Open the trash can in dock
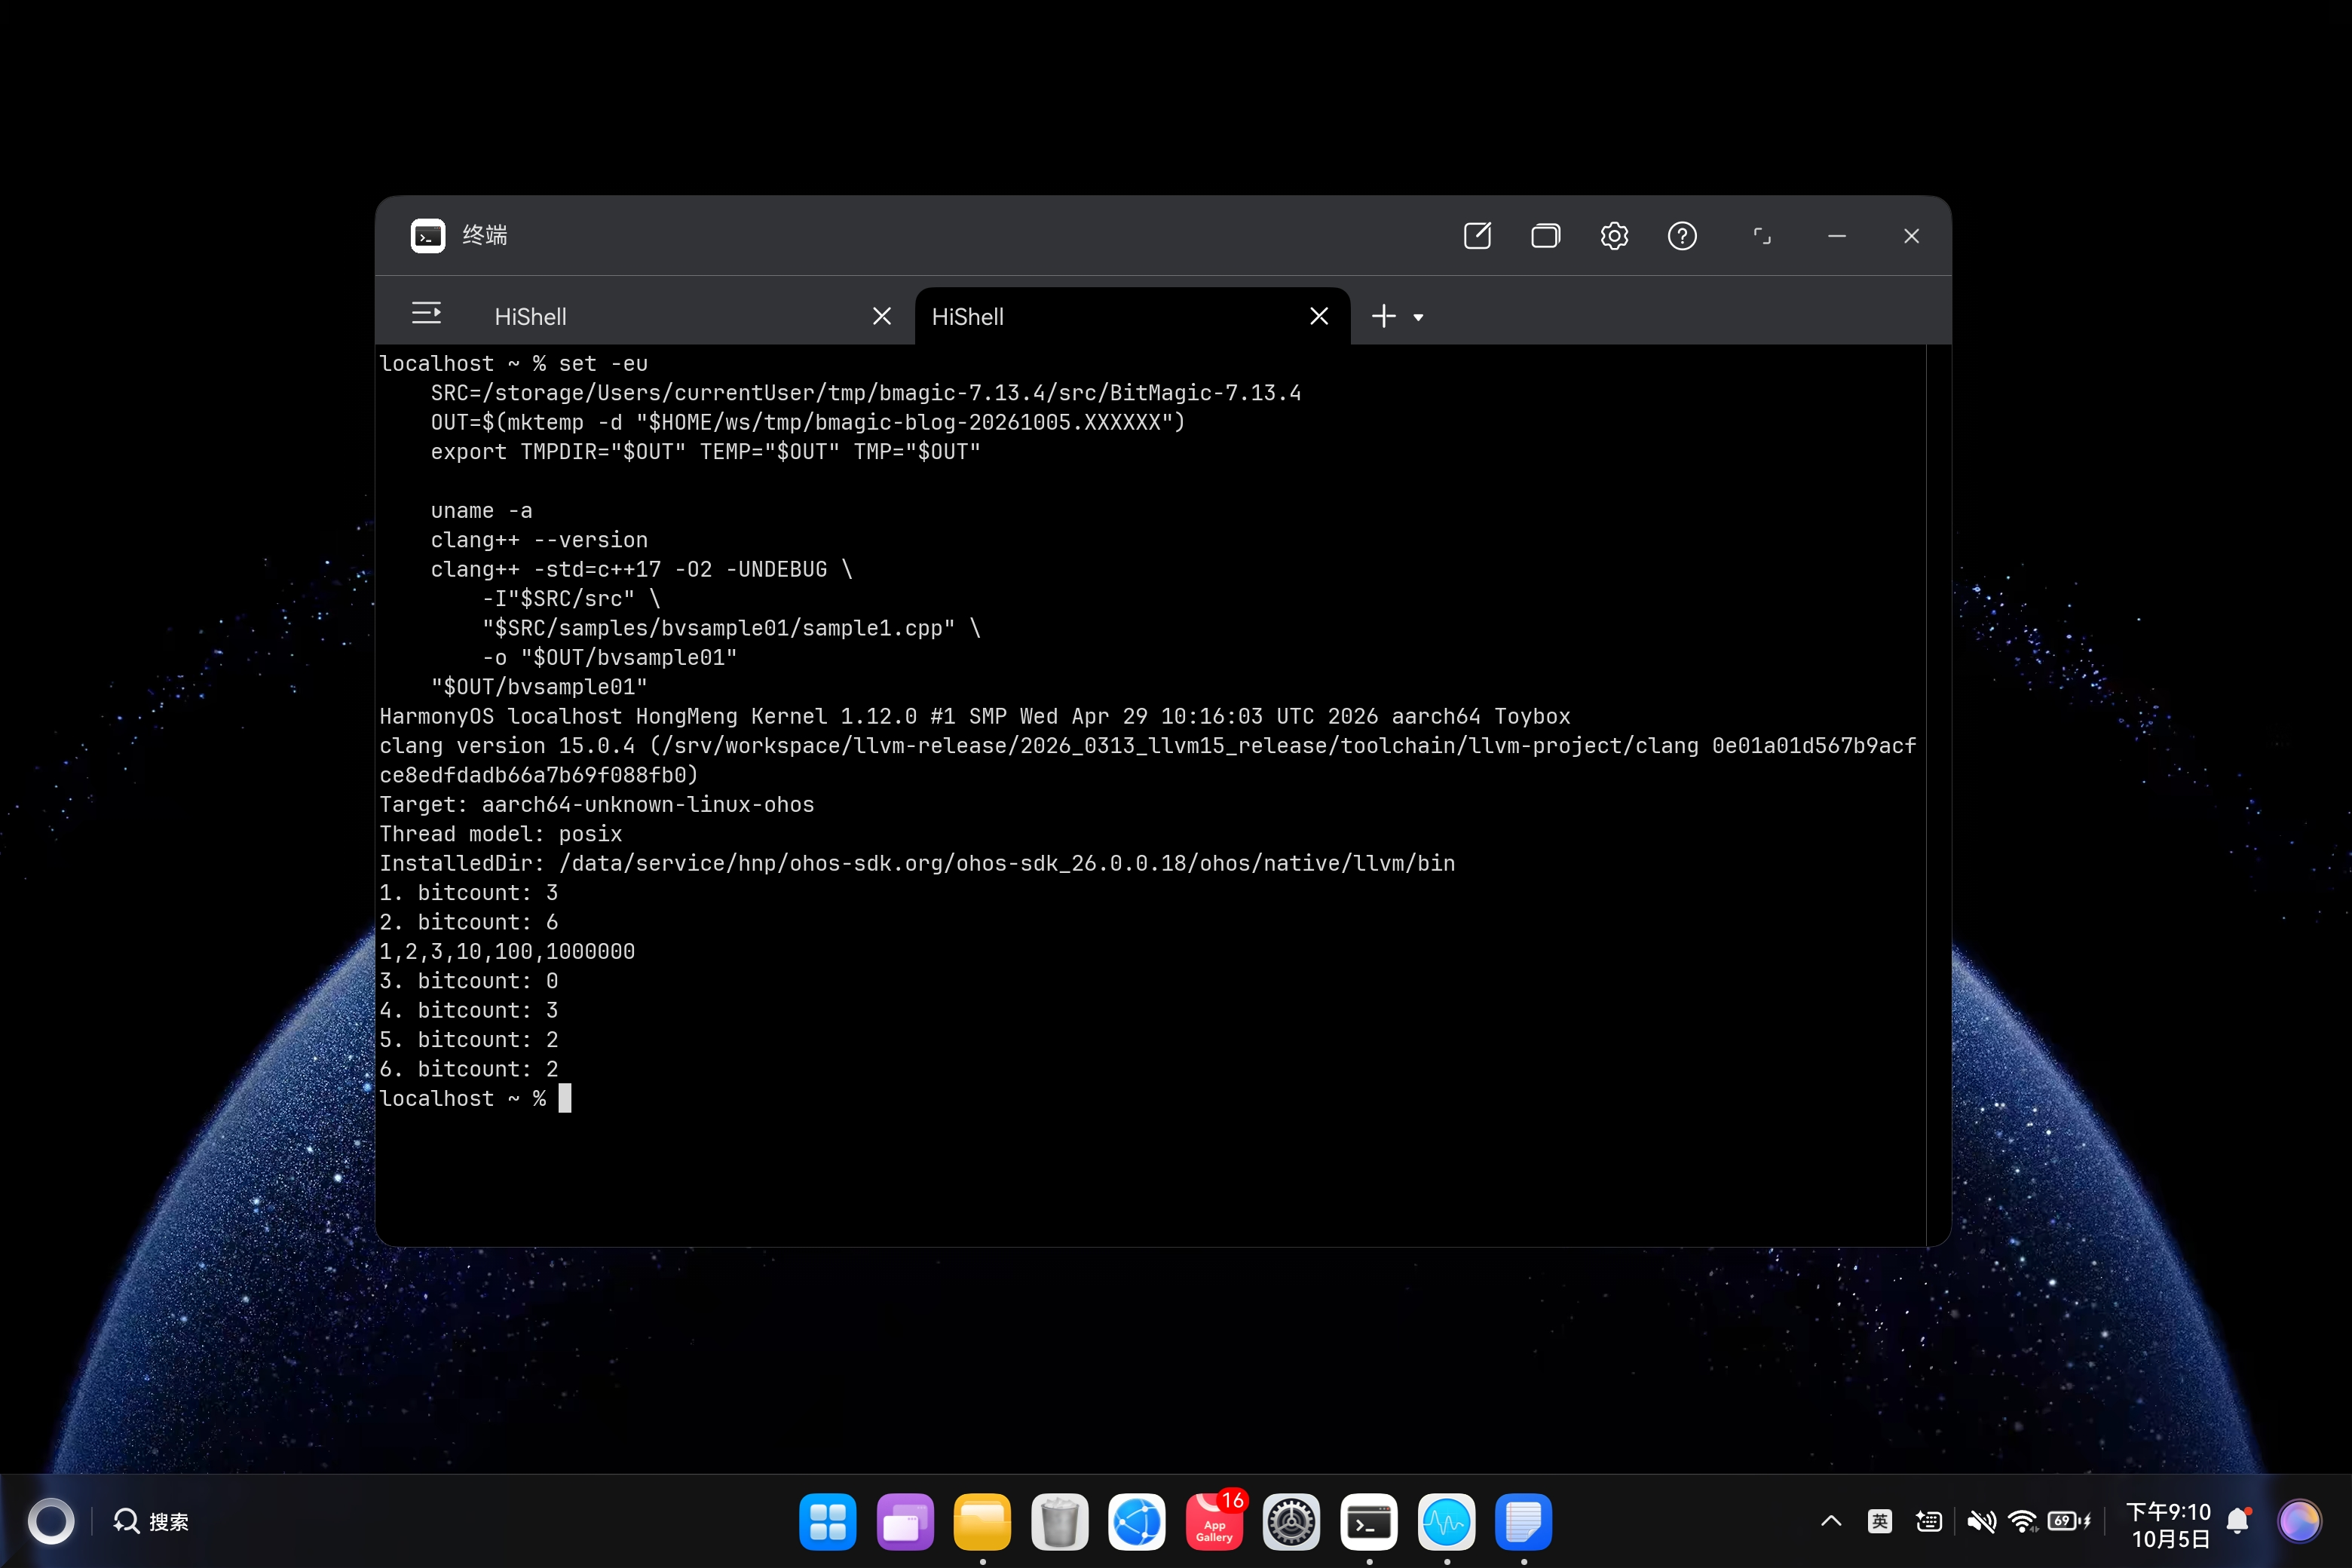 click(x=1059, y=1521)
